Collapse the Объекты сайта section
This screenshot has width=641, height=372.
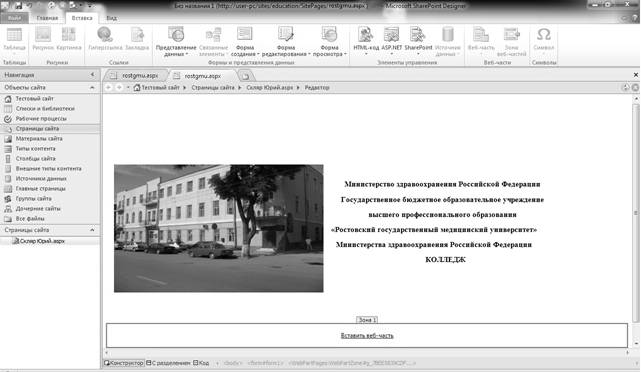pyautogui.click(x=92, y=87)
